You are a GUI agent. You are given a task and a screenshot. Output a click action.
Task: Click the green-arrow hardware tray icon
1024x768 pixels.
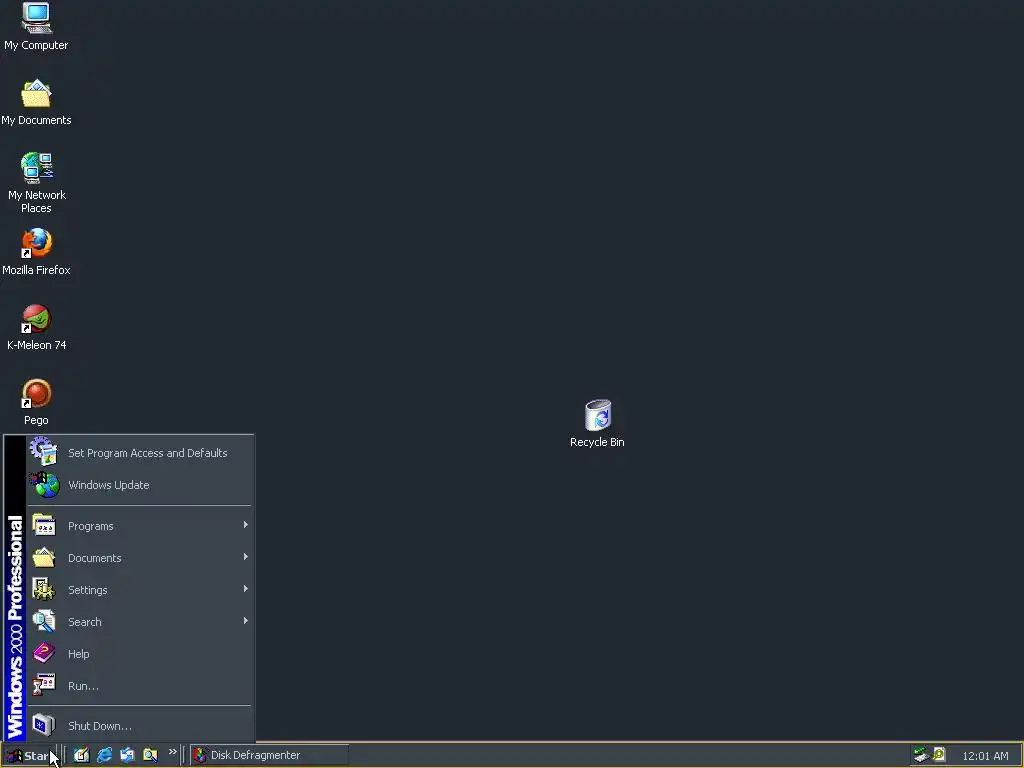921,755
